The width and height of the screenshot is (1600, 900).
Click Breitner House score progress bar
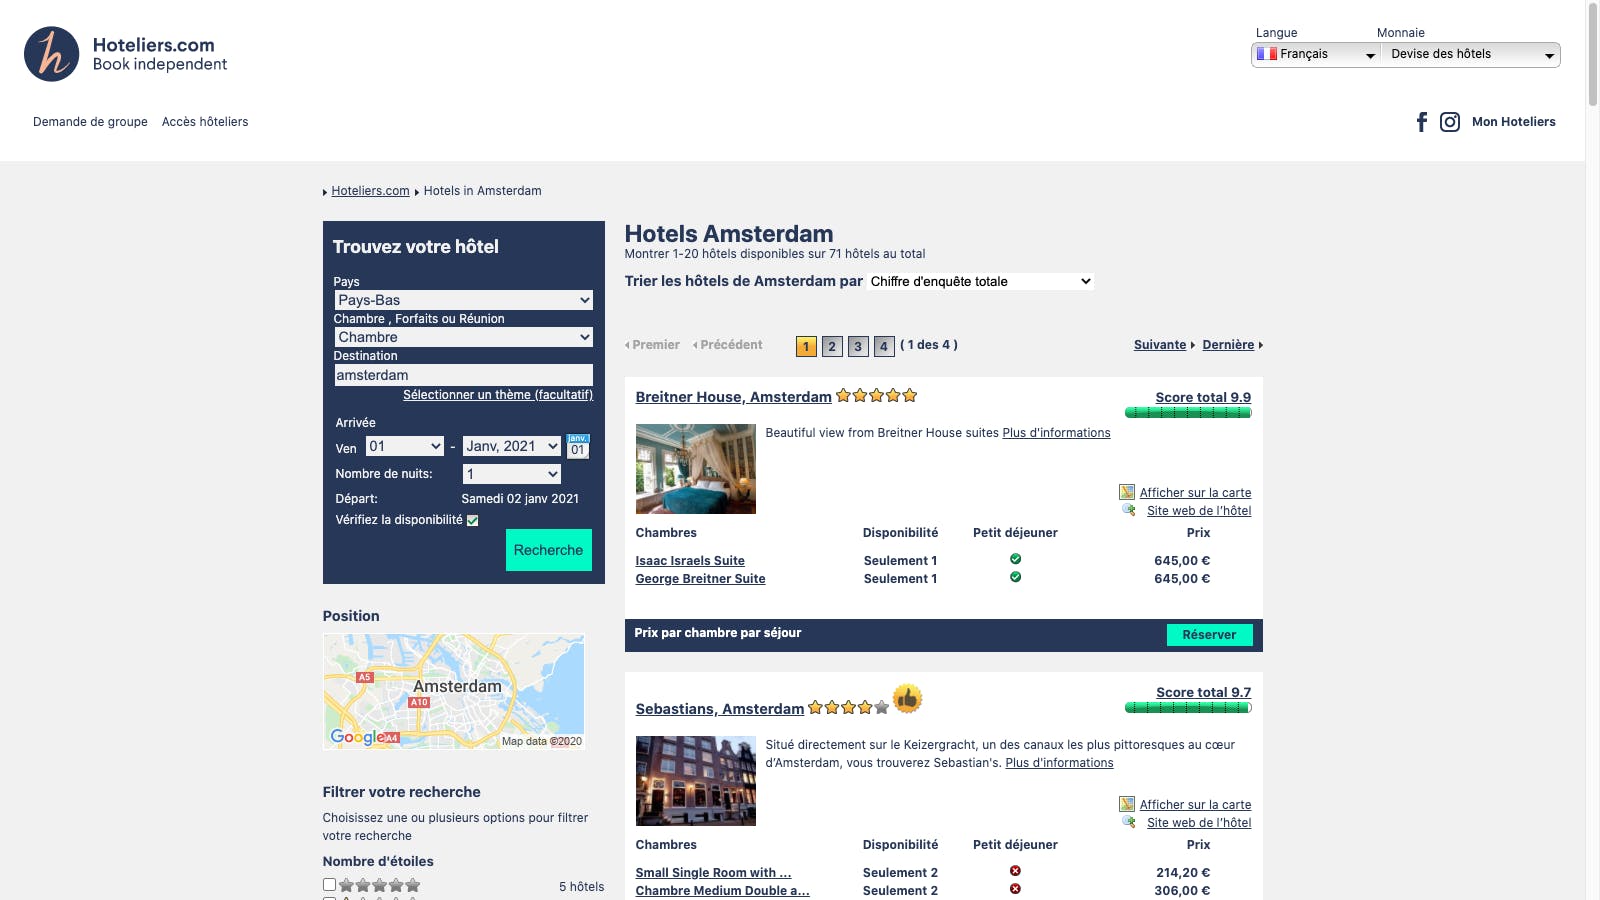[x=1188, y=412]
